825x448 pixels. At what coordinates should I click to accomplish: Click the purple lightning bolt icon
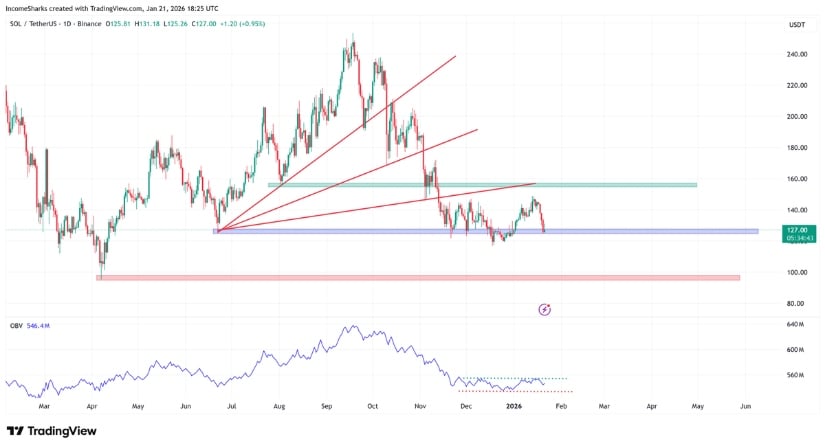point(545,310)
